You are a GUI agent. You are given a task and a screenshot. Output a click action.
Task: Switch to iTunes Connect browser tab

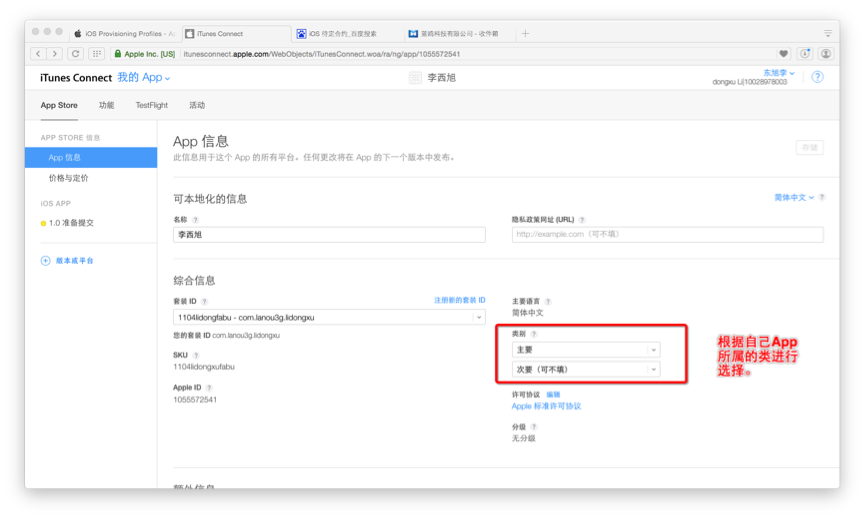pos(236,34)
